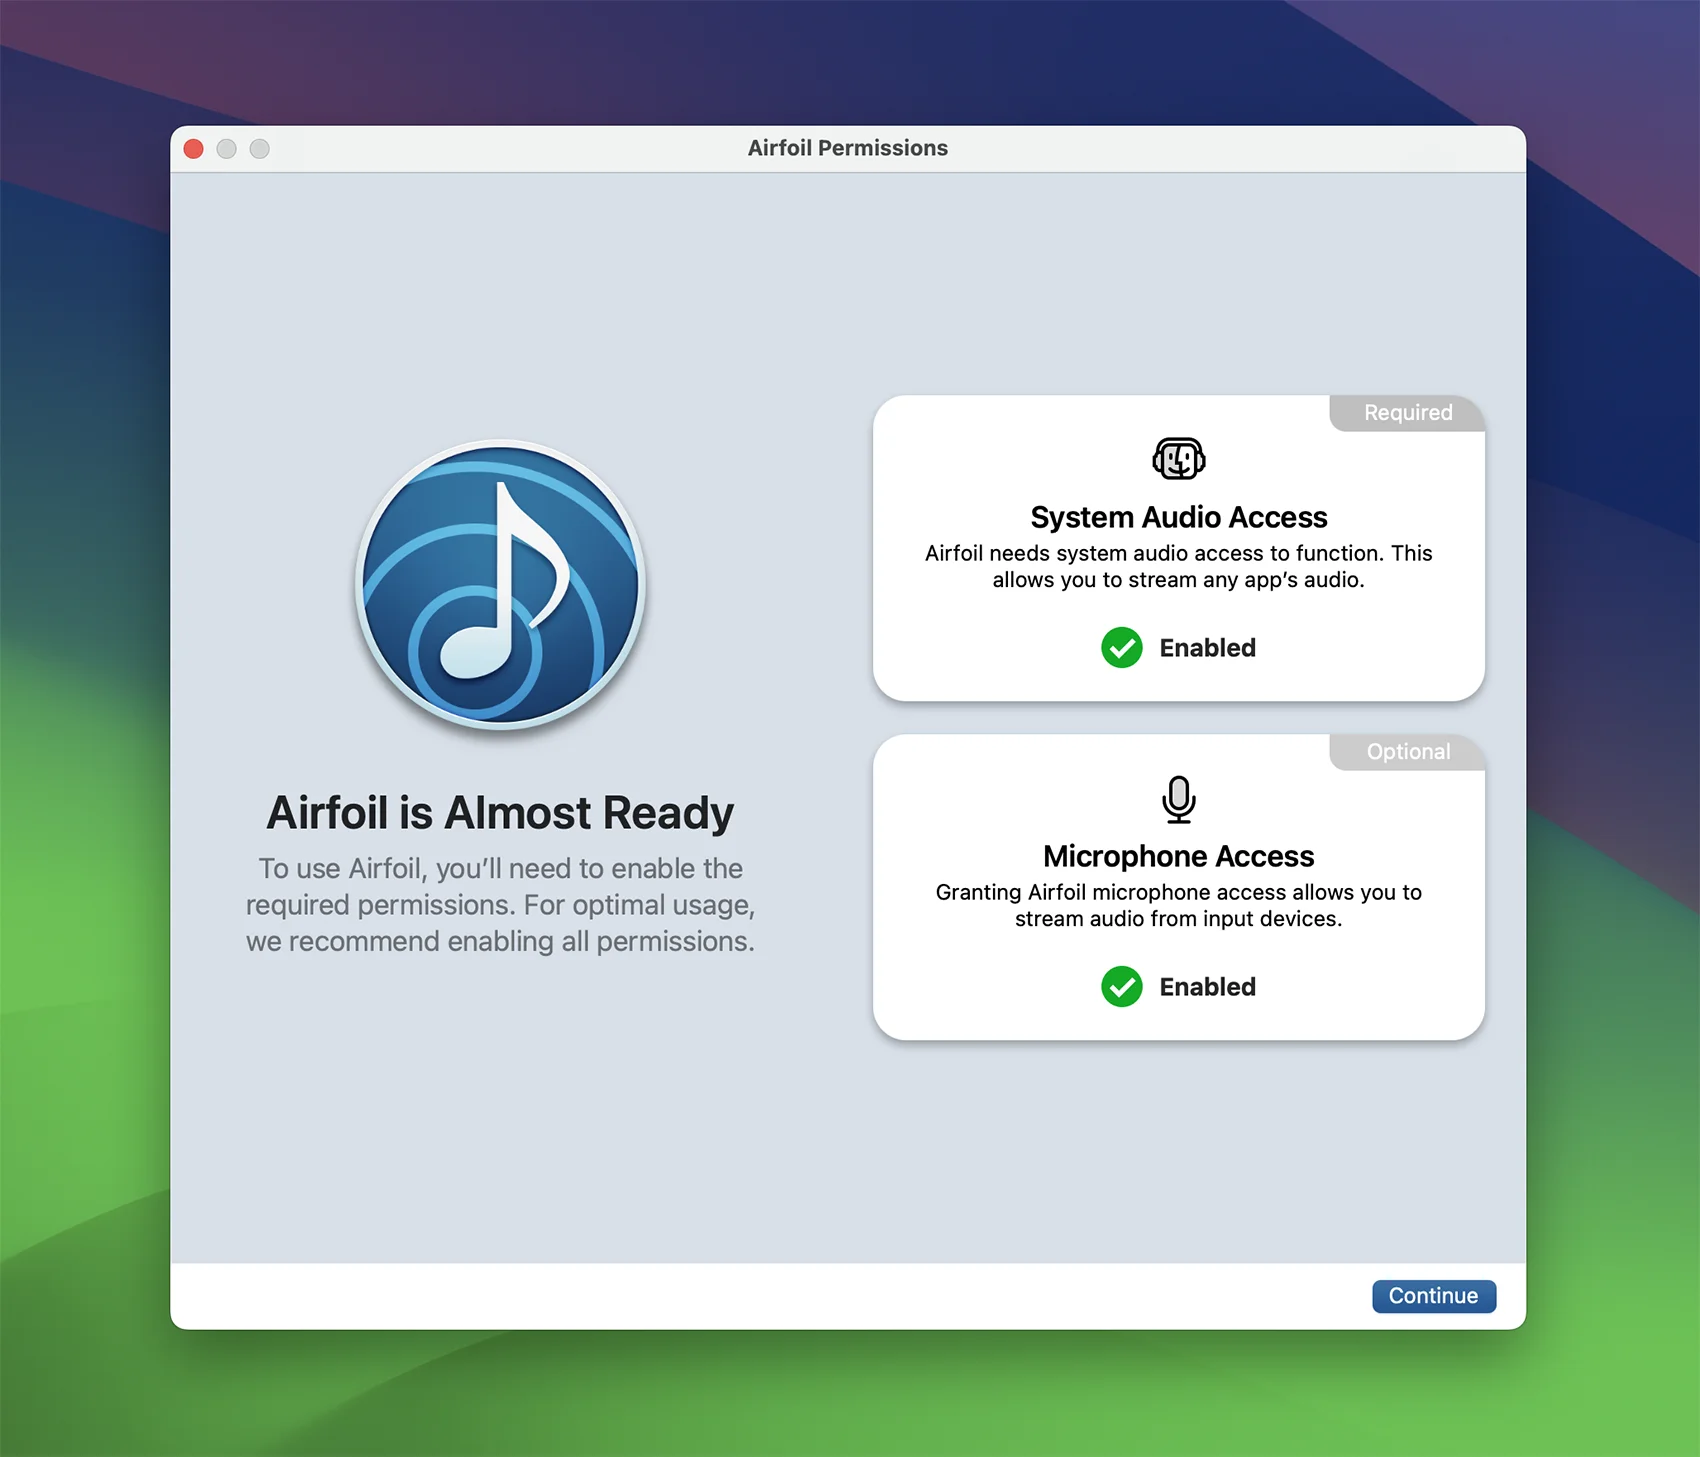Click the Continue button

[1433, 1296]
